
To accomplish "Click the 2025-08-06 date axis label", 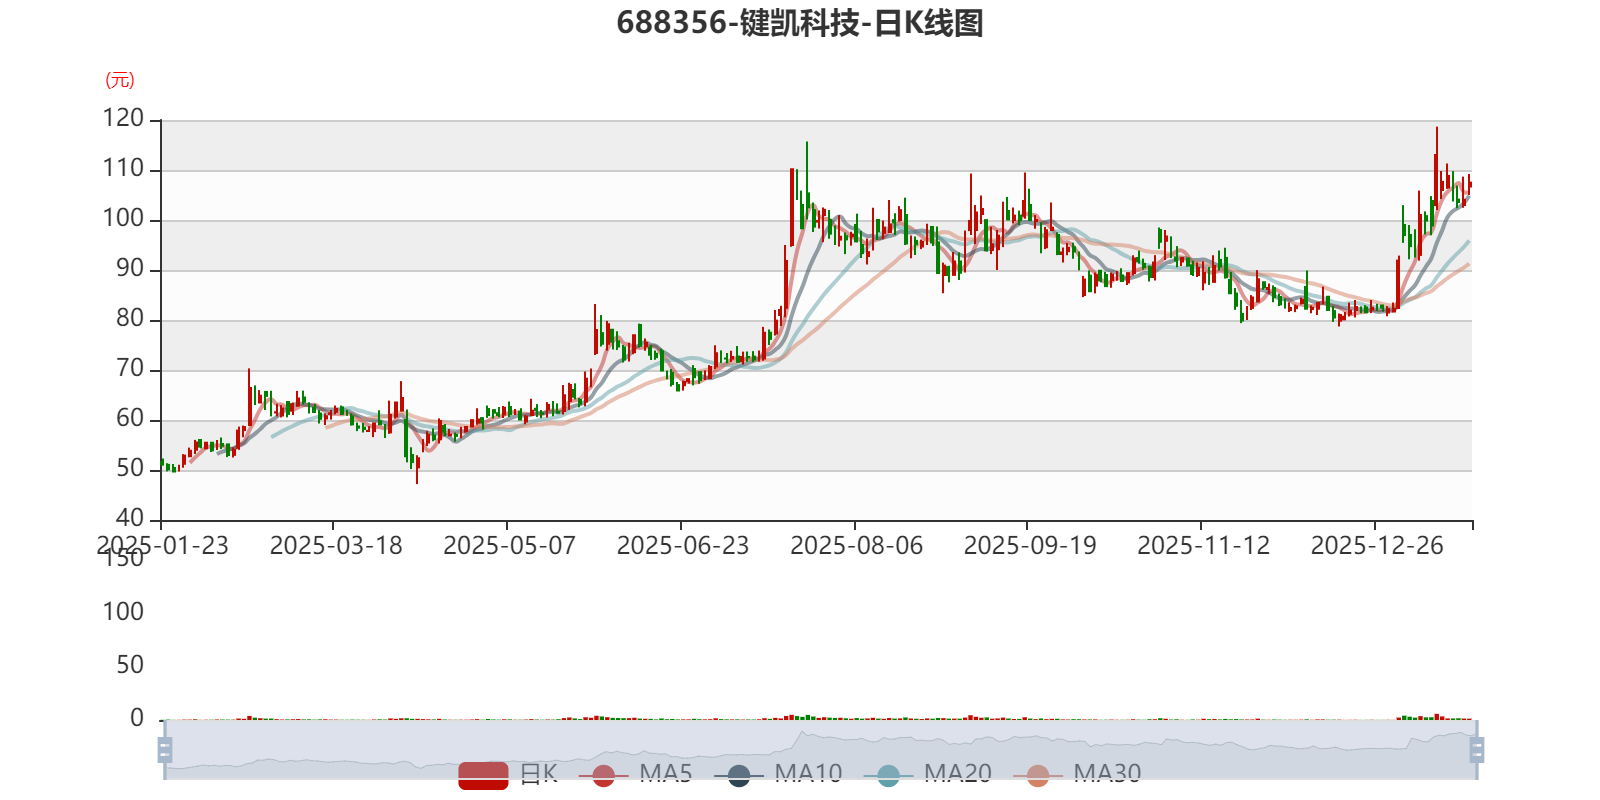I will (x=856, y=546).
